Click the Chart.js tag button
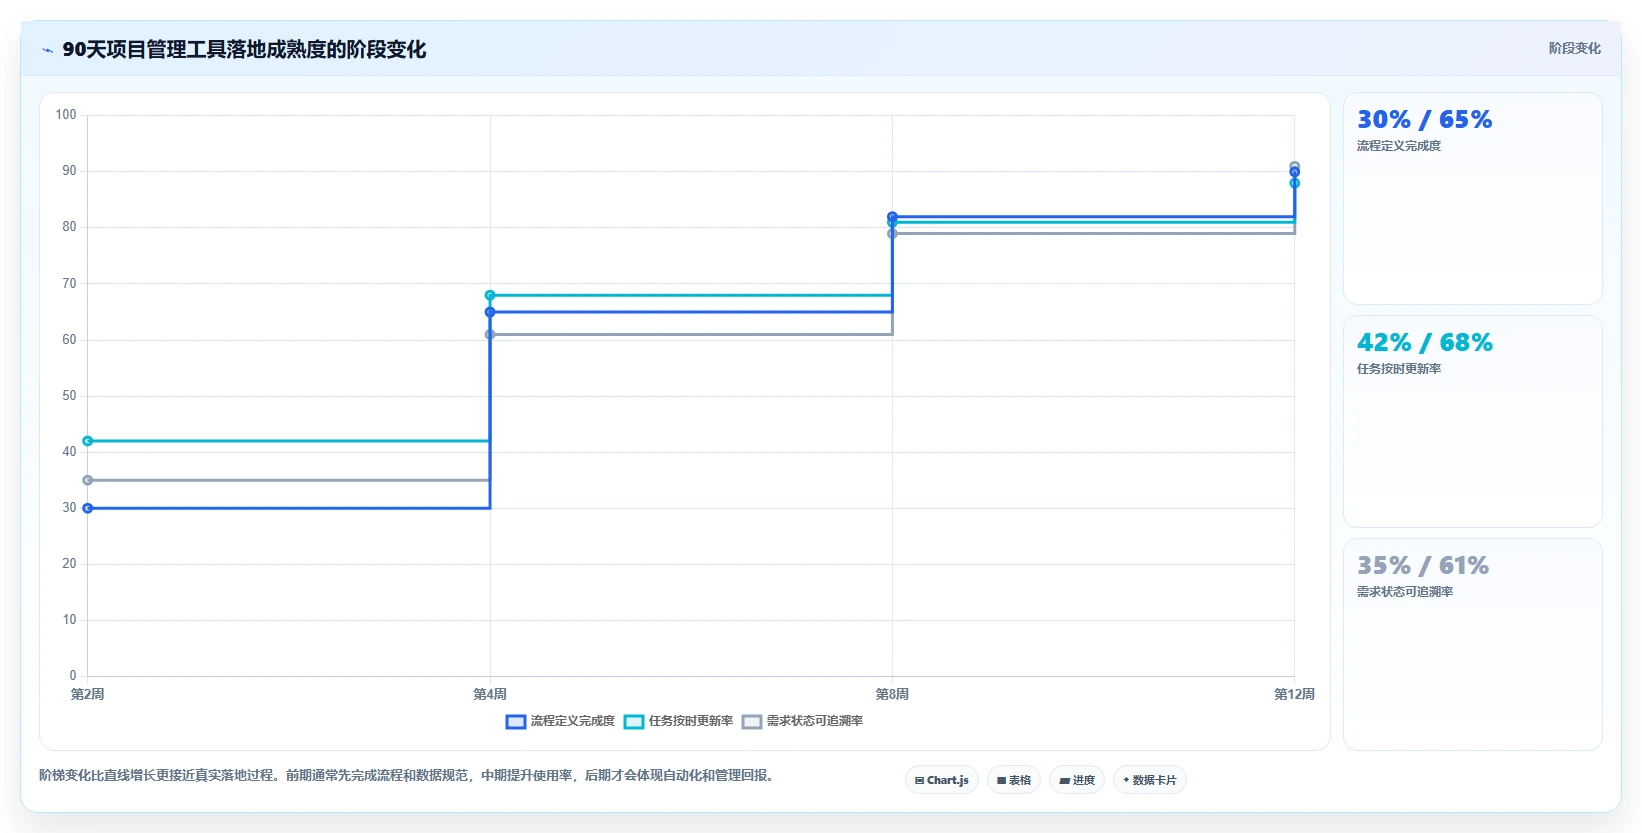1642x833 pixels. coord(941,780)
